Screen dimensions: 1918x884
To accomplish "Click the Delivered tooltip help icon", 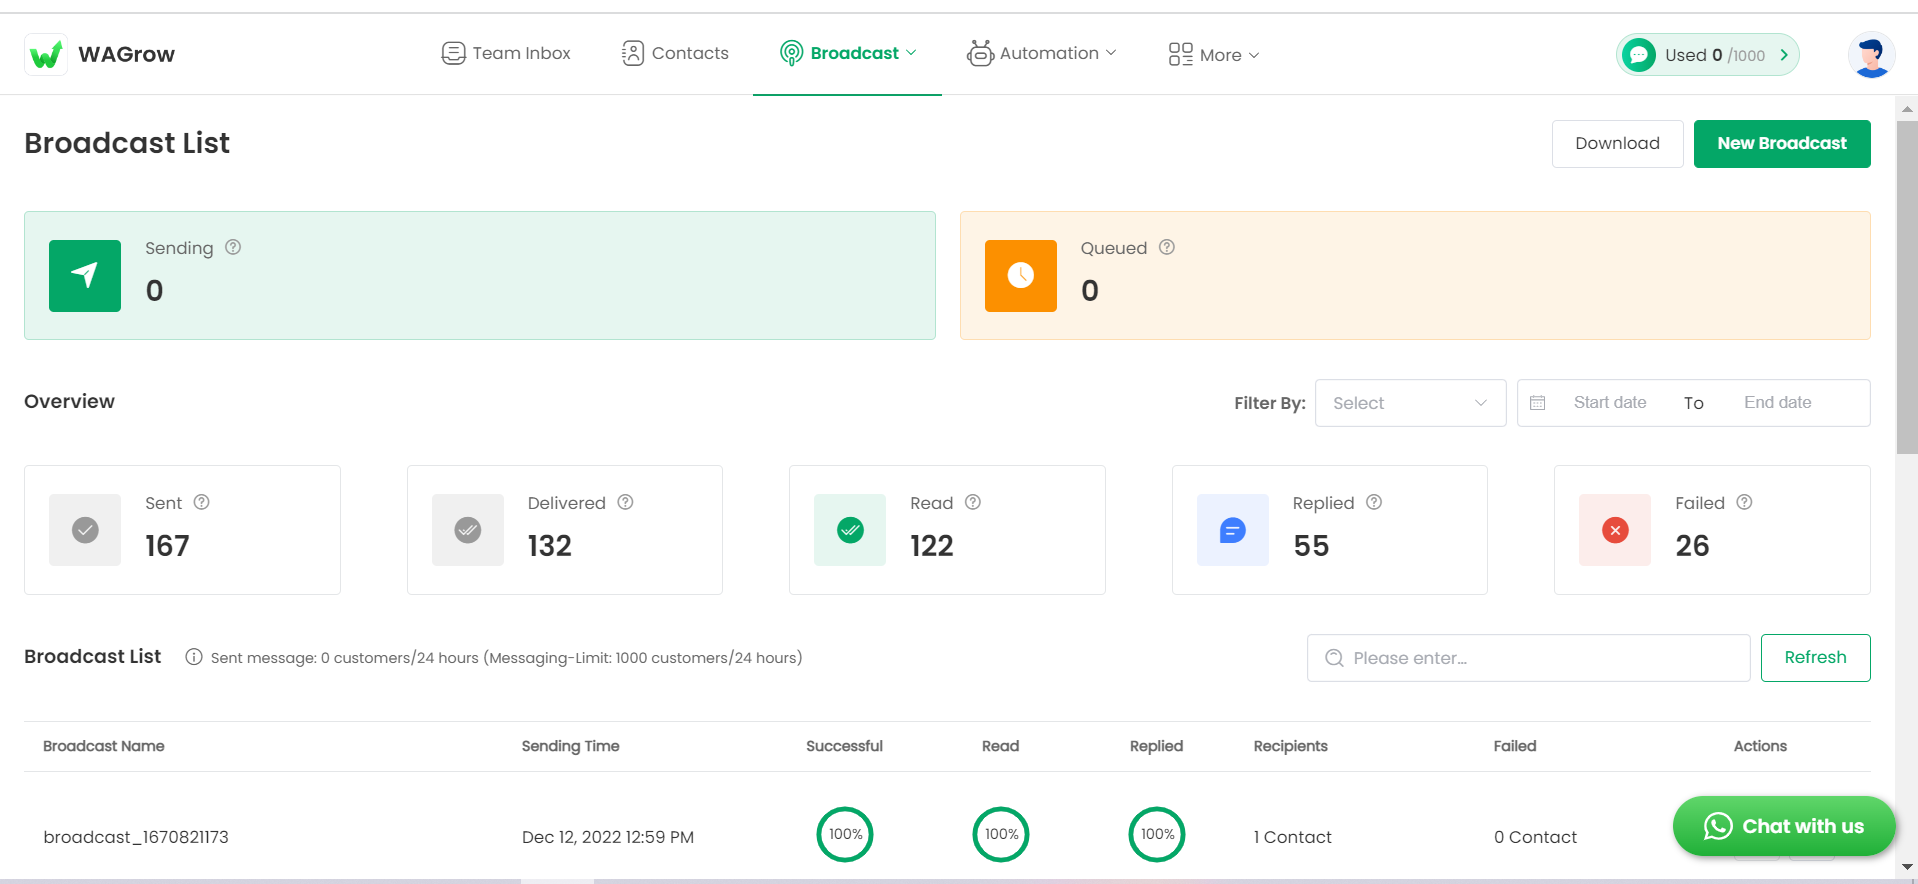I will [626, 502].
